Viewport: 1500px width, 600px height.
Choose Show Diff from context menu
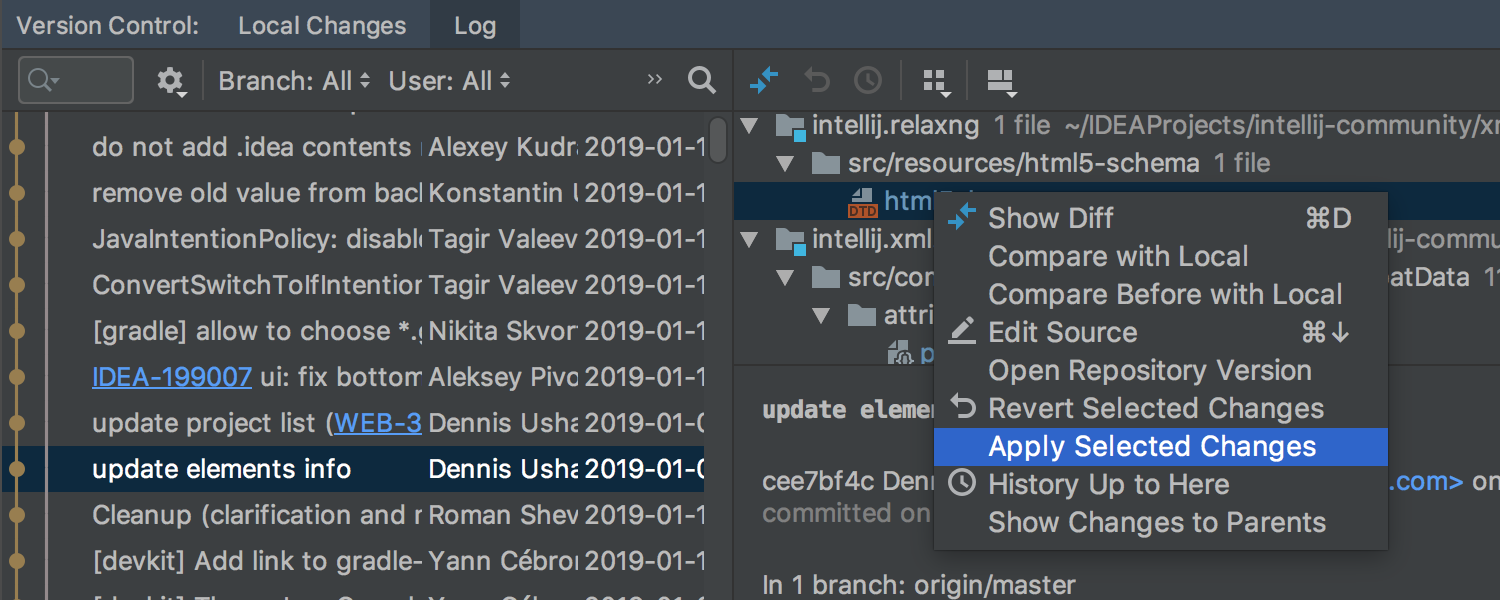pyautogui.click(x=1160, y=218)
